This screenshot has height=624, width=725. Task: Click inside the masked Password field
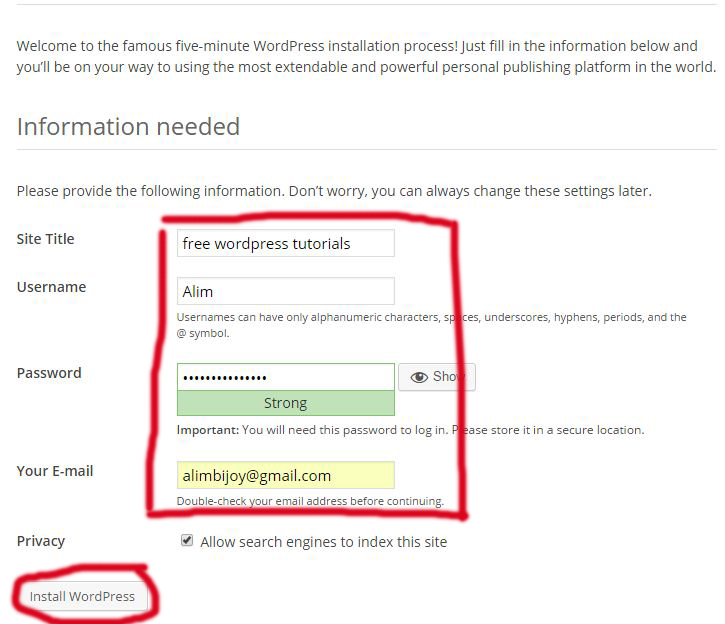point(285,377)
